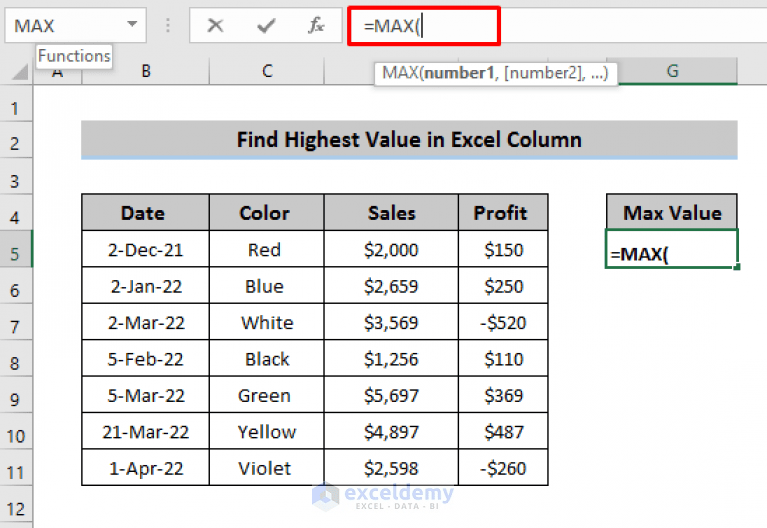This screenshot has width=767, height=528.
Task: Click [number2] argument in the formula tooltip
Action: pyautogui.click(x=544, y=73)
